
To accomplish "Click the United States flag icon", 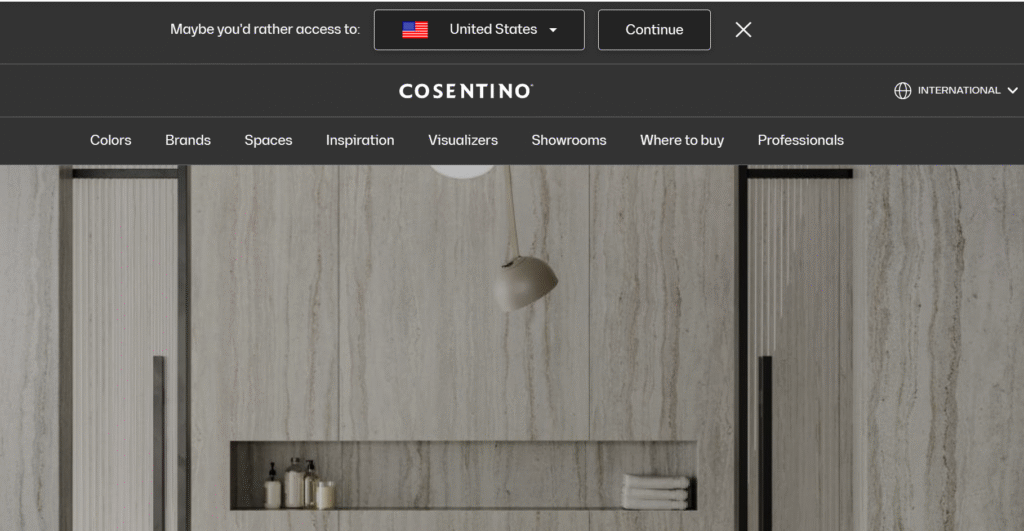I will coord(415,29).
